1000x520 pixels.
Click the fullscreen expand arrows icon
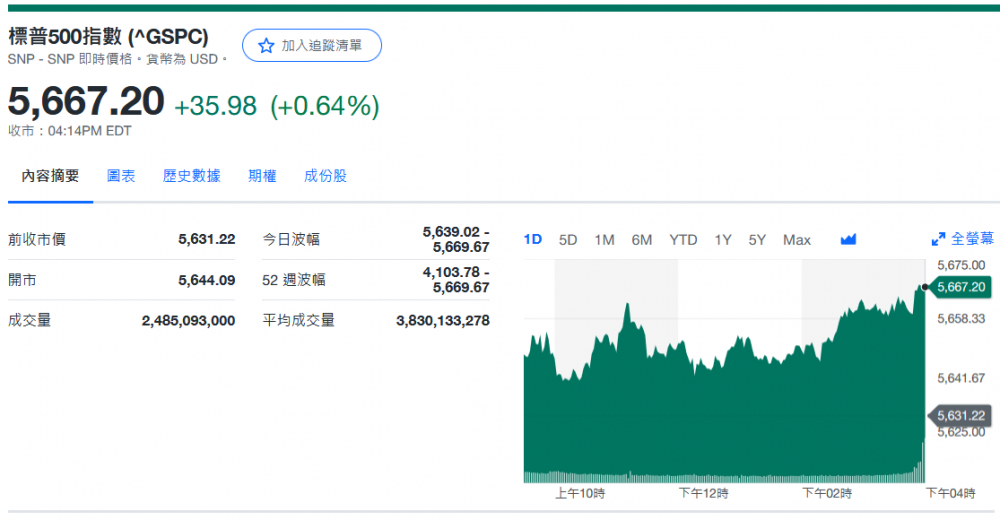click(x=938, y=239)
